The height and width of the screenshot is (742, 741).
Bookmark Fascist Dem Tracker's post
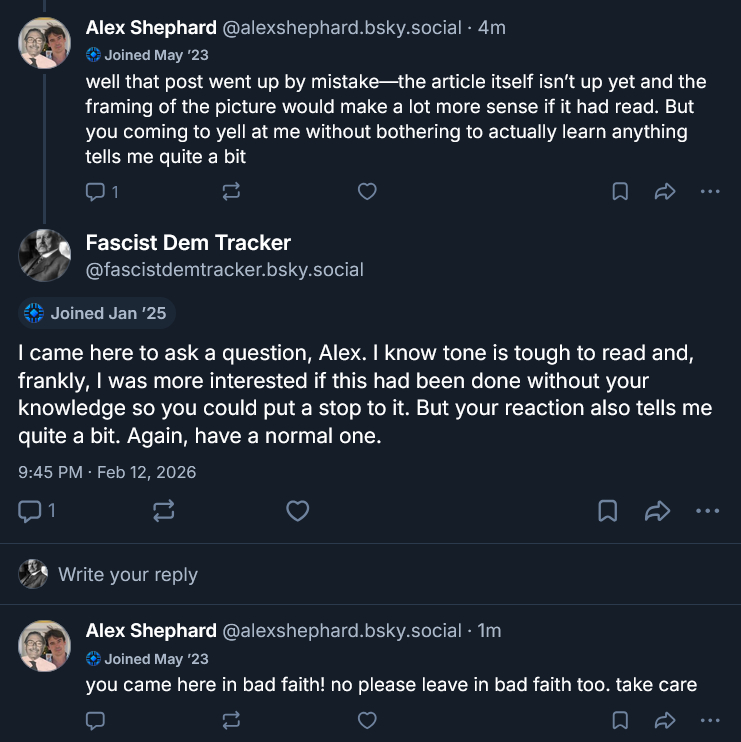click(x=607, y=511)
